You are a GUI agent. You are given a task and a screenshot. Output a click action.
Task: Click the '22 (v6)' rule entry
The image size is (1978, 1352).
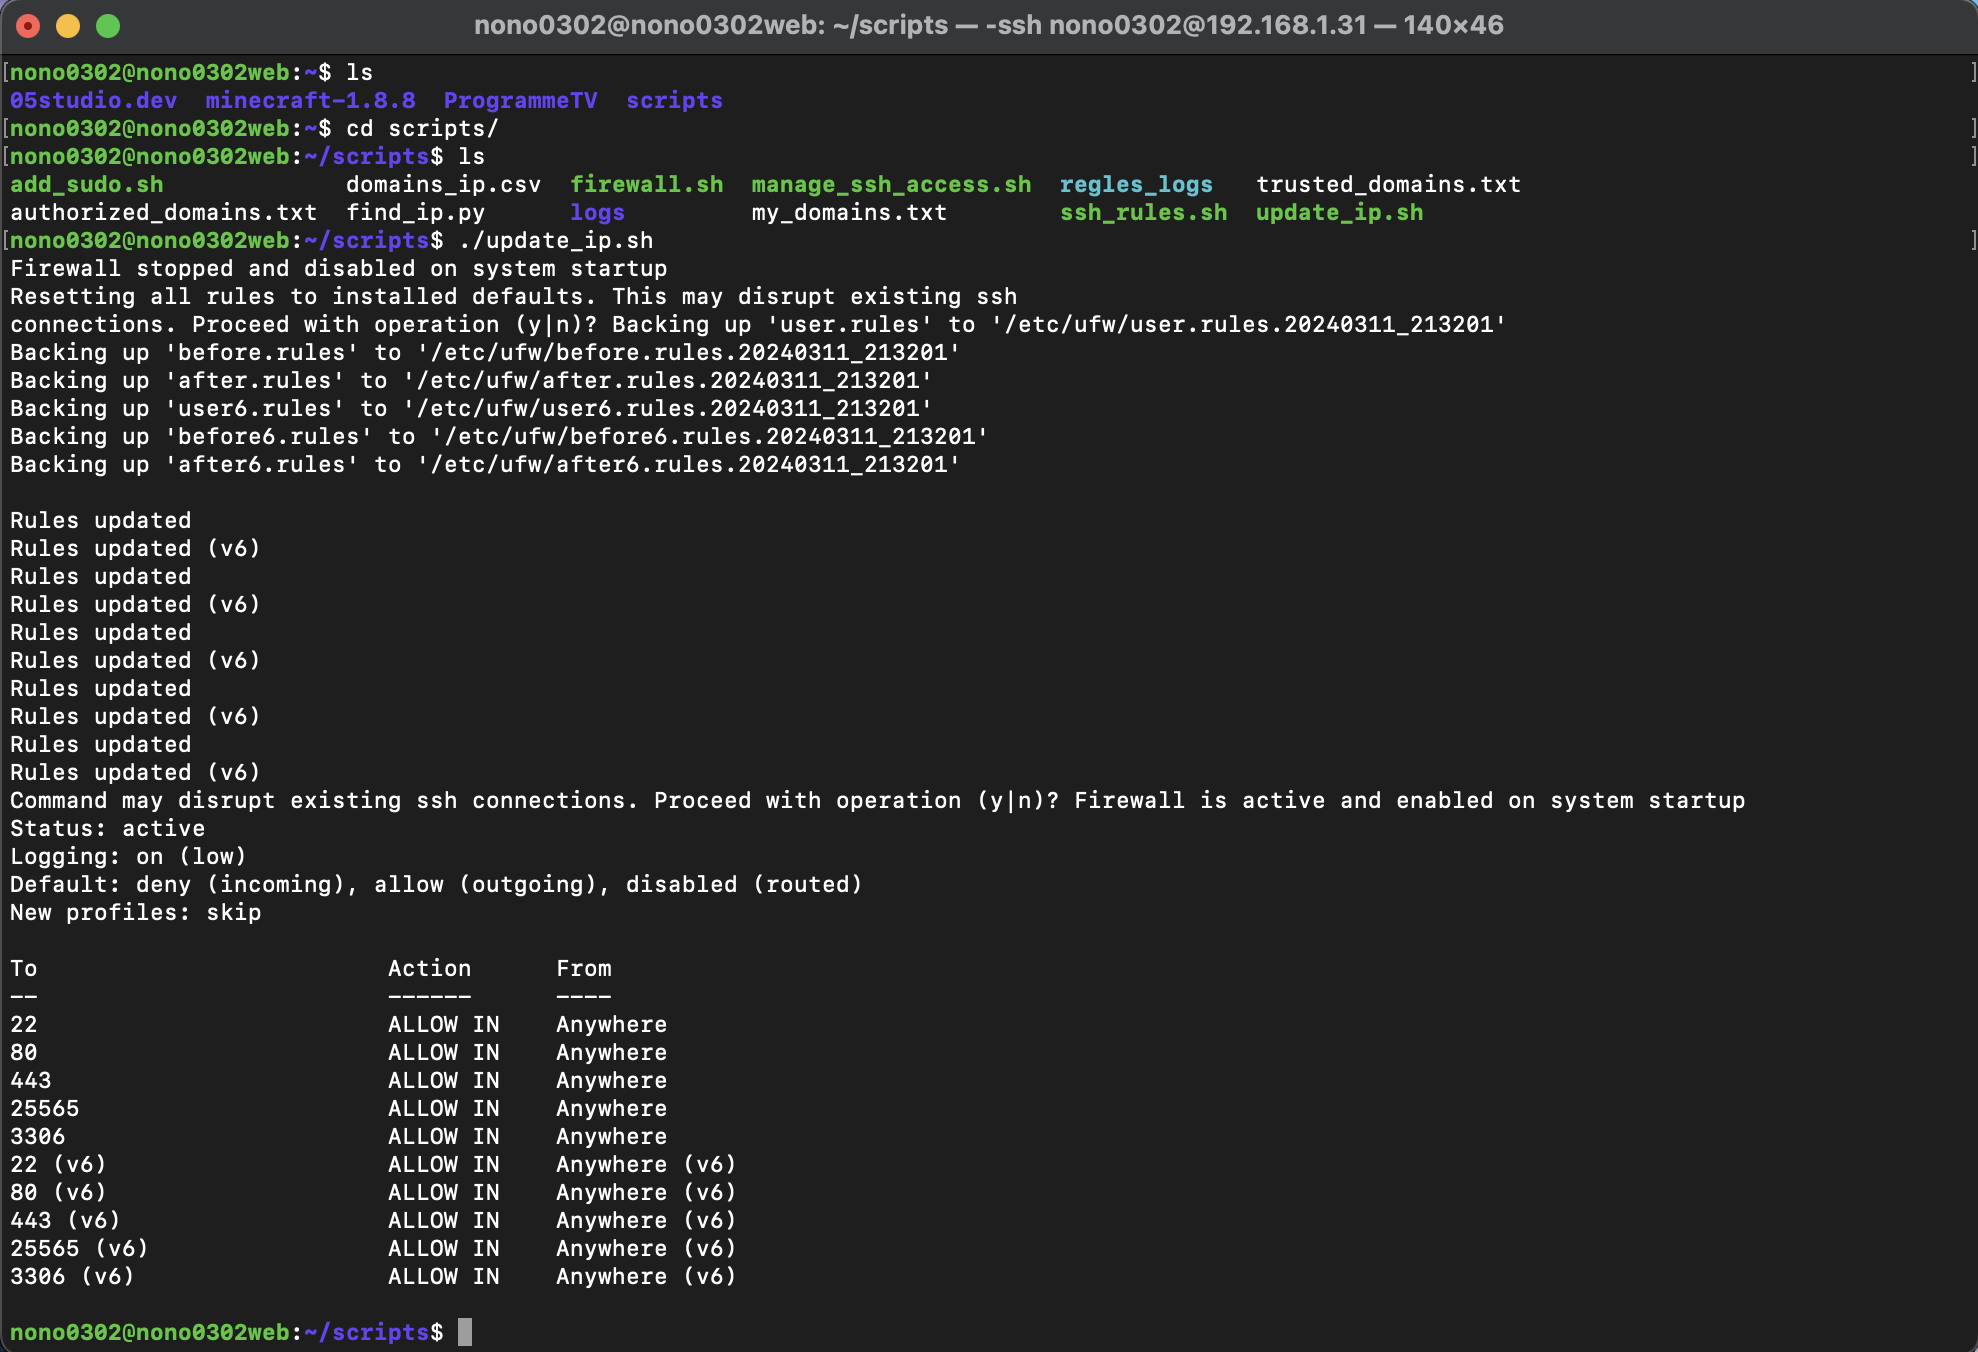click(x=59, y=1164)
